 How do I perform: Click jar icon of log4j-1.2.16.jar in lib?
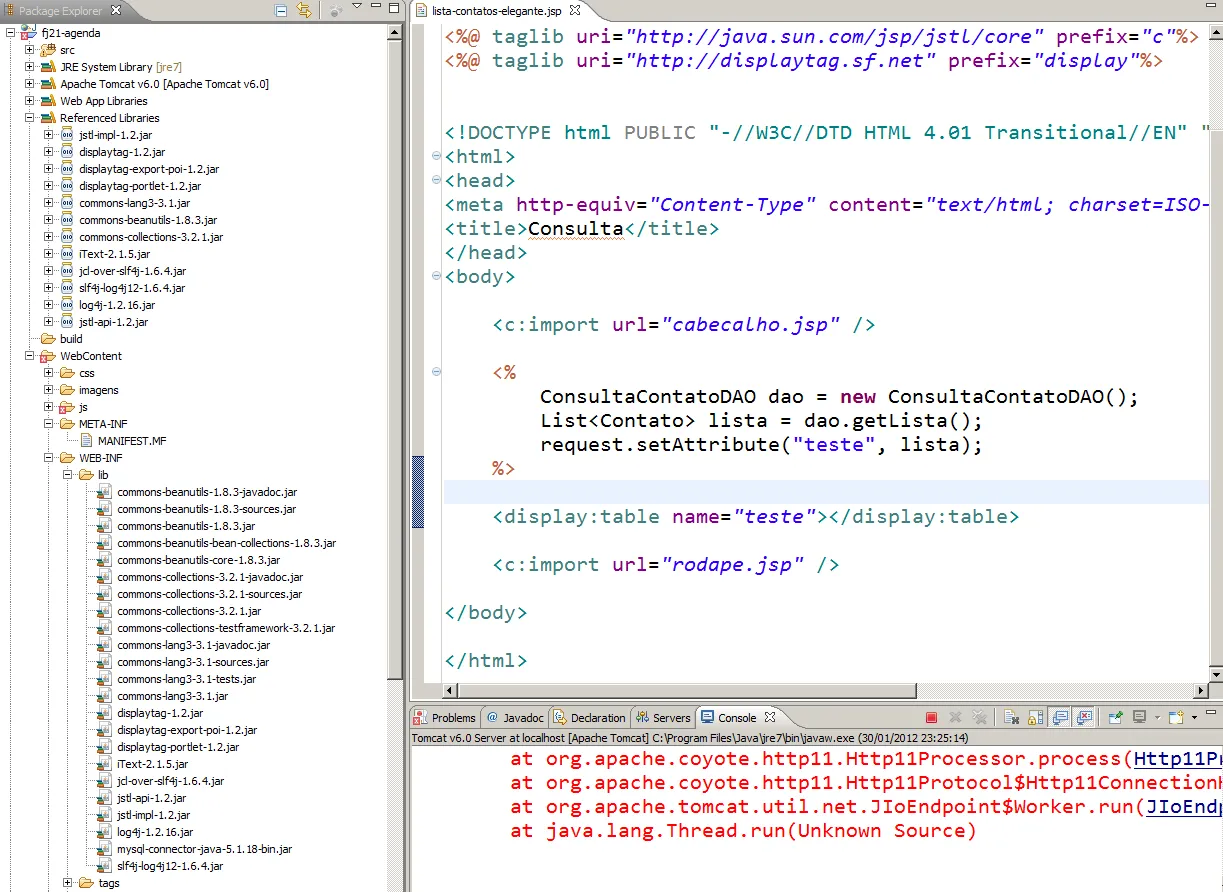(105, 832)
